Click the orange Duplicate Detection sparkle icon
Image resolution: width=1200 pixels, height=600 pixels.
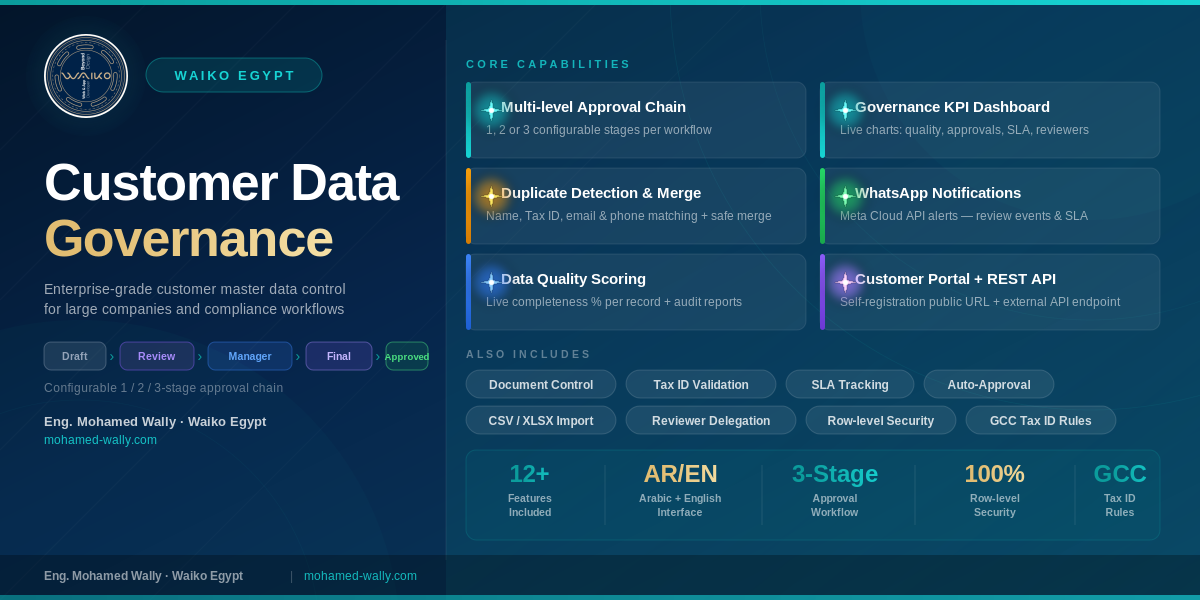coord(491,196)
